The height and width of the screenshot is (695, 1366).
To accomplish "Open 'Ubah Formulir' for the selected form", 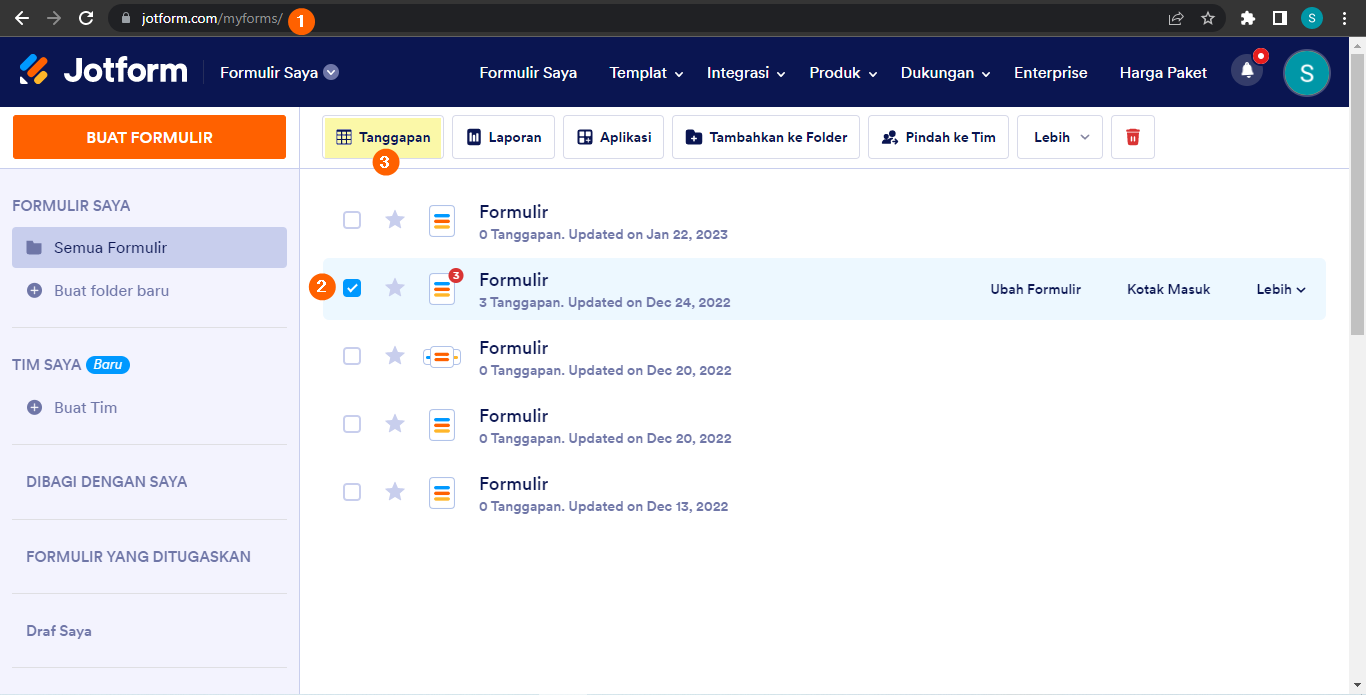I will (1036, 288).
